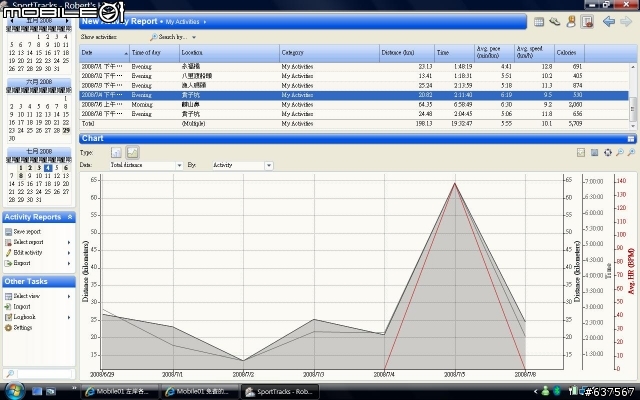This screenshot has height=400, width=640.
Task: Select the 2008/7/2 activity row
Action: point(354,76)
